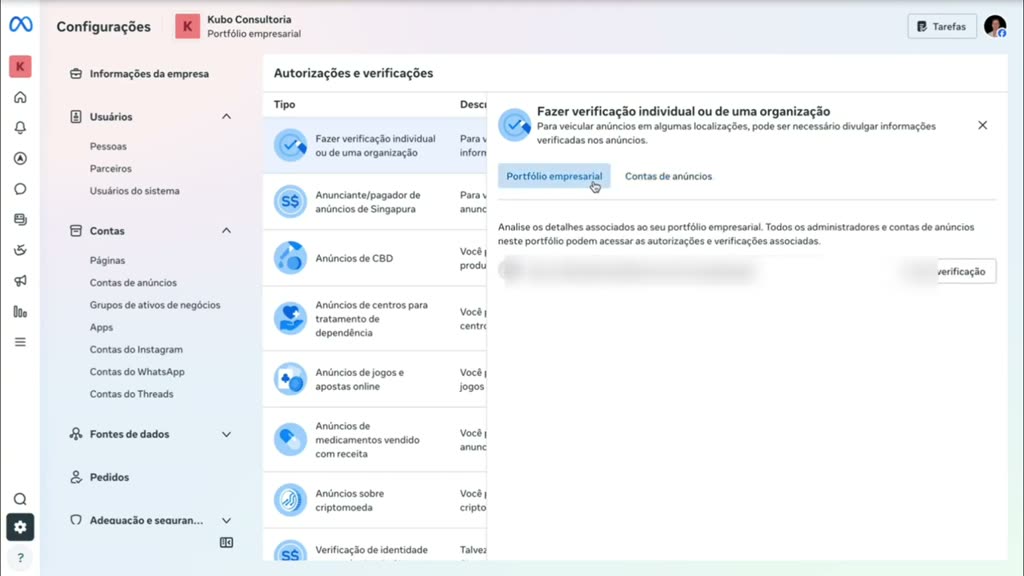Image resolution: width=1024 pixels, height=576 pixels.
Task: Open Contas de anúncios in sidebar
Action: tap(133, 283)
